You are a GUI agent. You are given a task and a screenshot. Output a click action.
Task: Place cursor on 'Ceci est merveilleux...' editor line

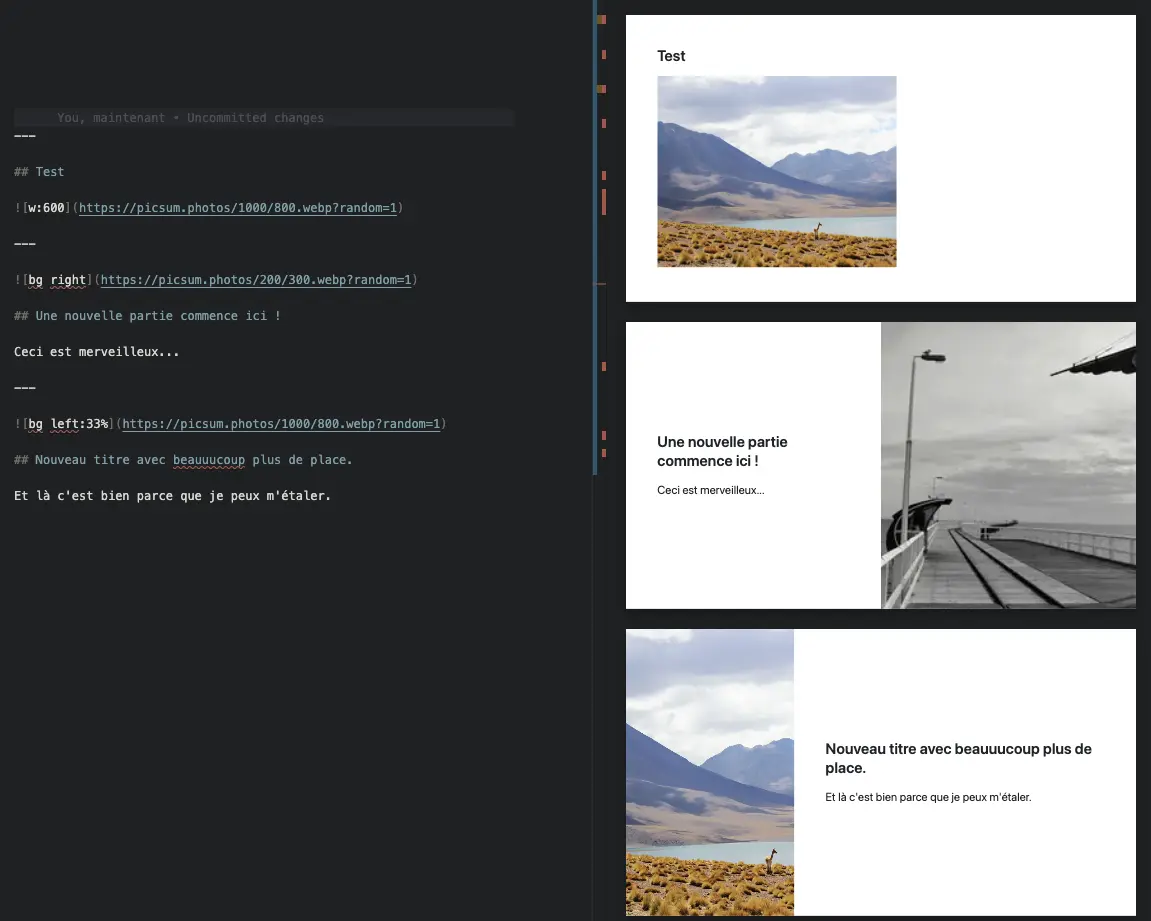click(96, 352)
